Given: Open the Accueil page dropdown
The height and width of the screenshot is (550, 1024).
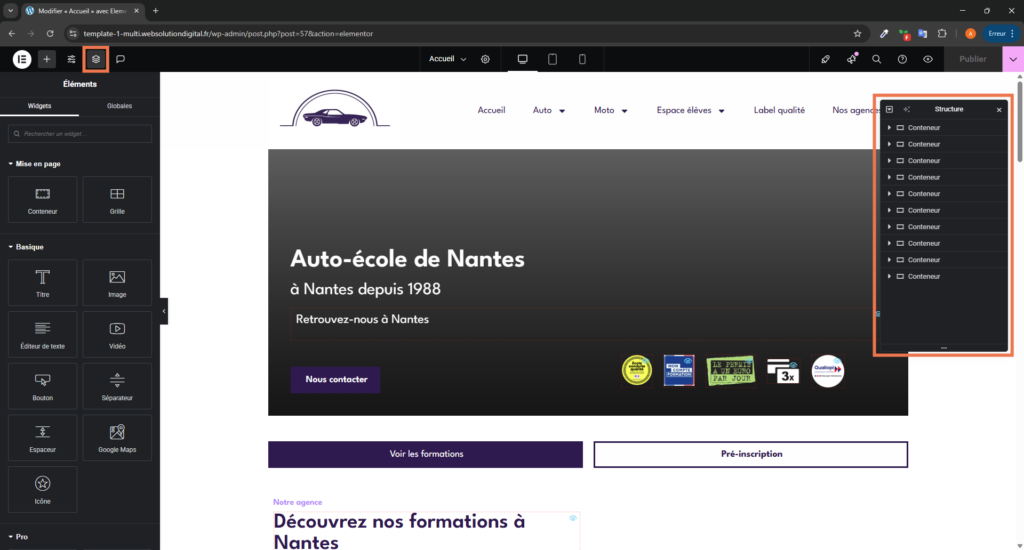Looking at the screenshot, I should point(448,59).
